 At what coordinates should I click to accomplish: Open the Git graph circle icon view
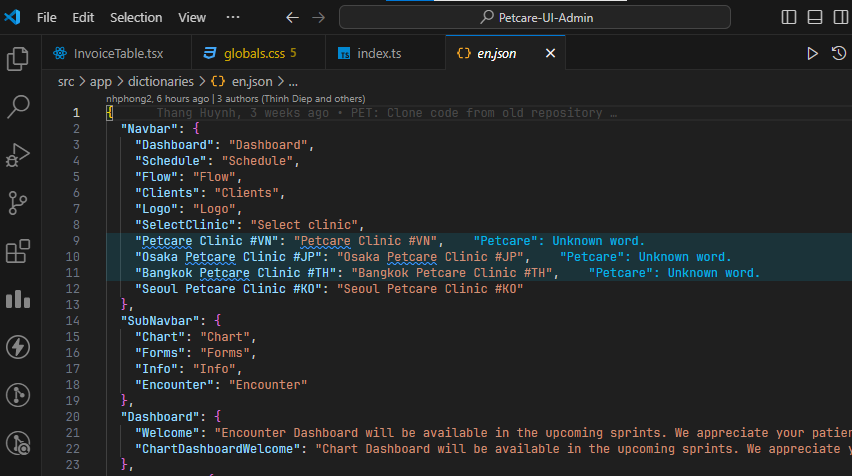pos(18,395)
